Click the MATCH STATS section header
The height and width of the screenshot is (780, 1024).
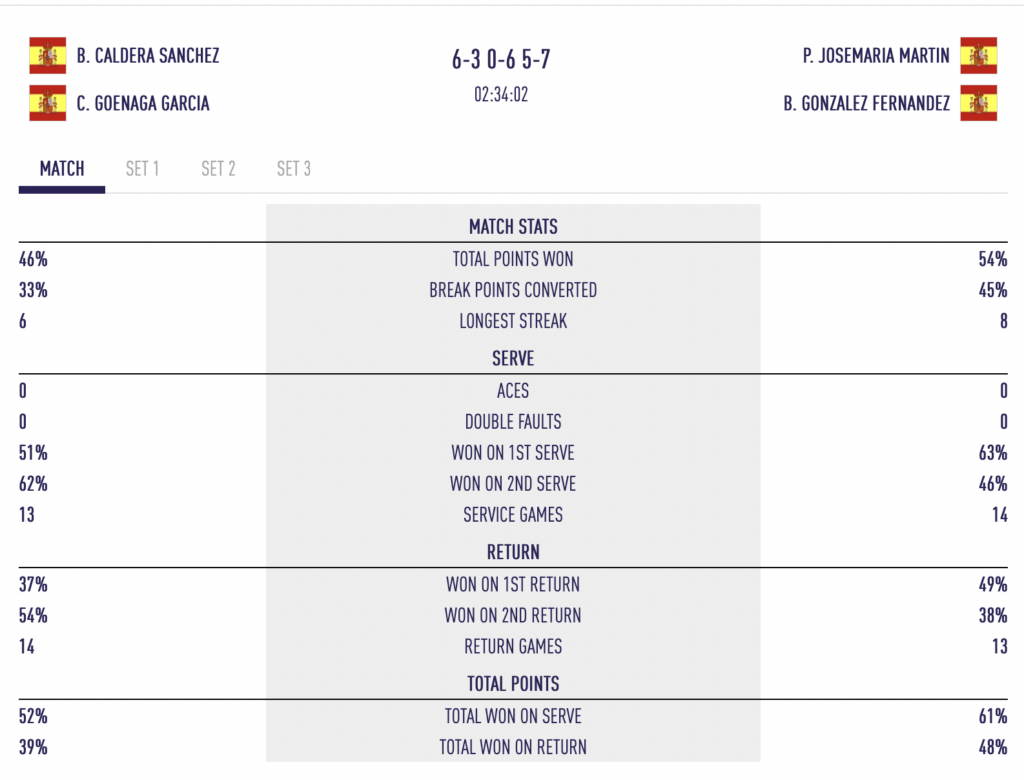pos(513,227)
